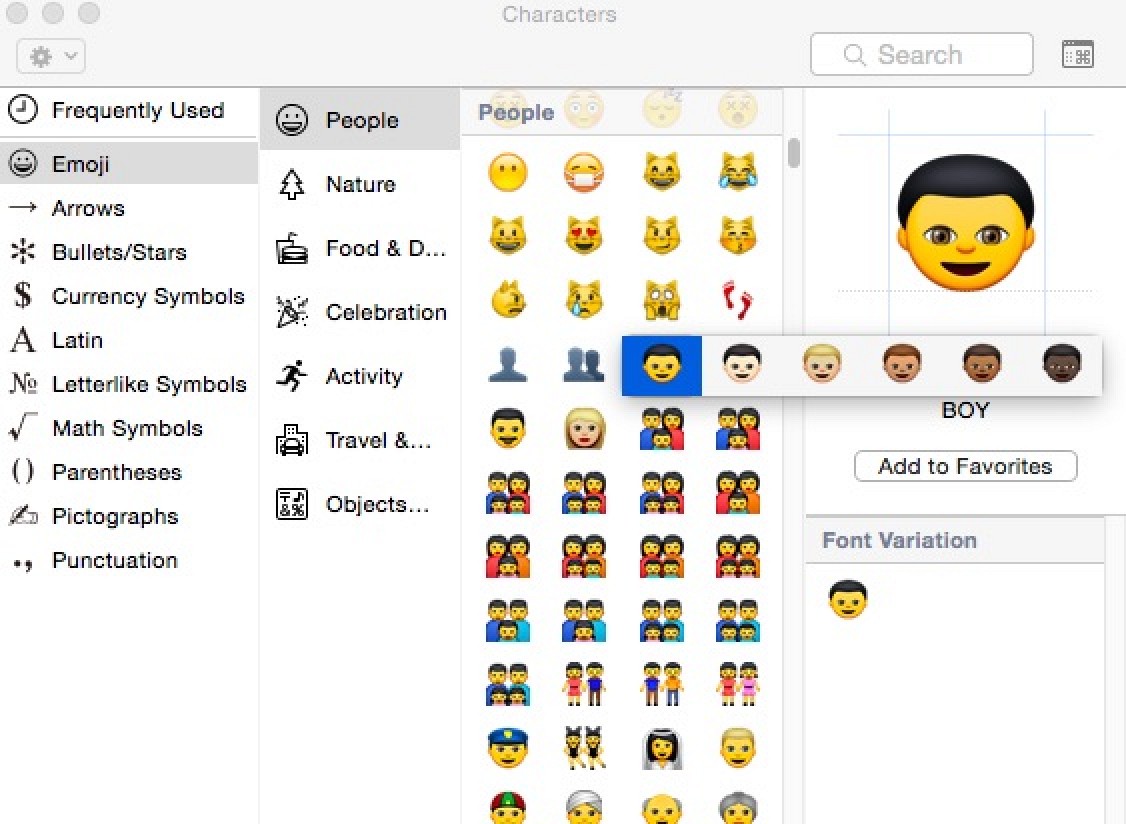Select the default yellow boy emoji

(x=662, y=365)
